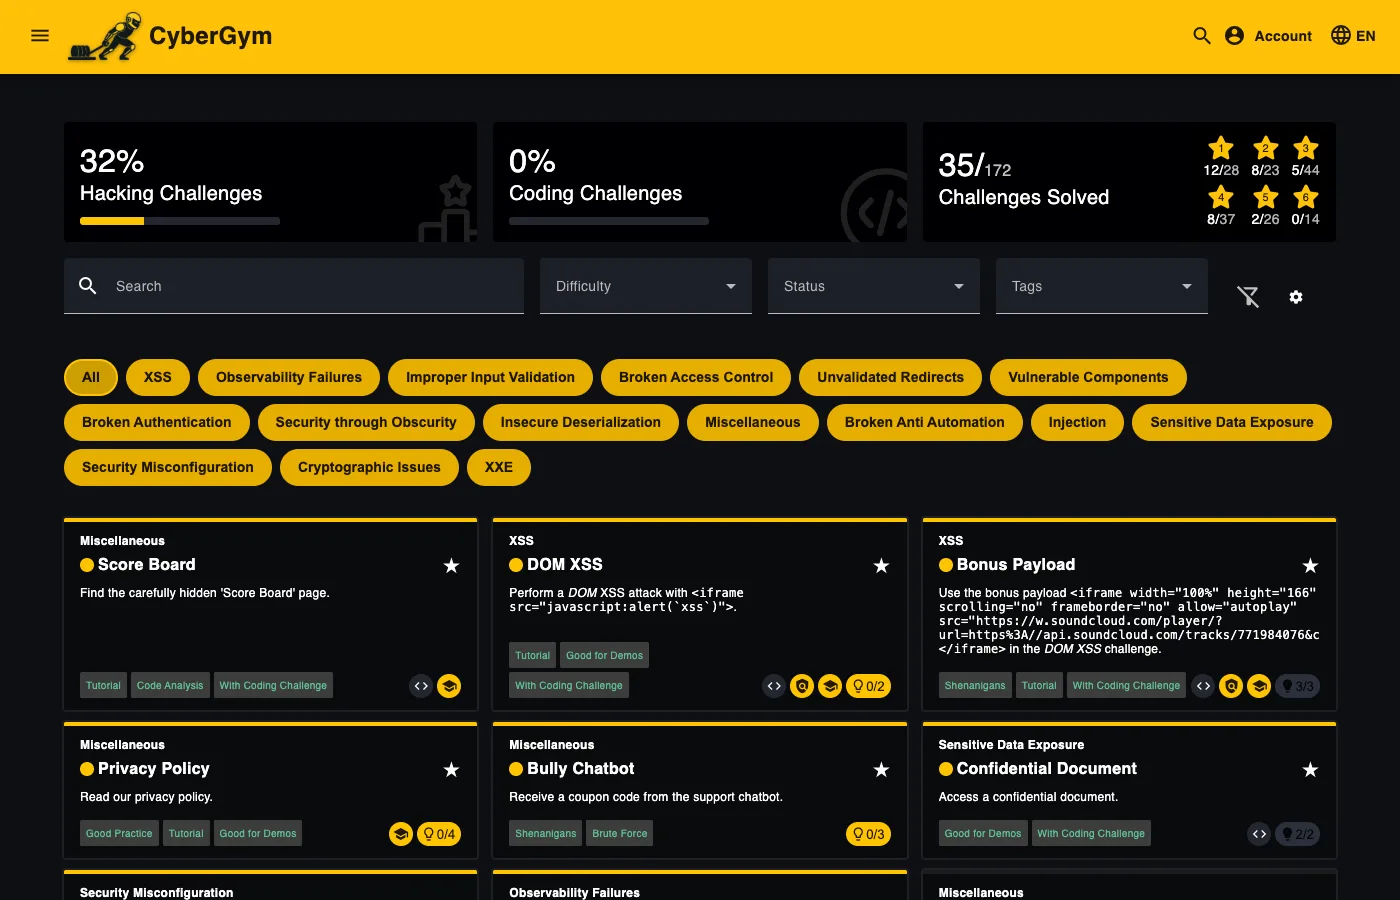This screenshot has width=1400, height=900.
Task: Toggle the Observability Failures category filter
Action: click(289, 377)
